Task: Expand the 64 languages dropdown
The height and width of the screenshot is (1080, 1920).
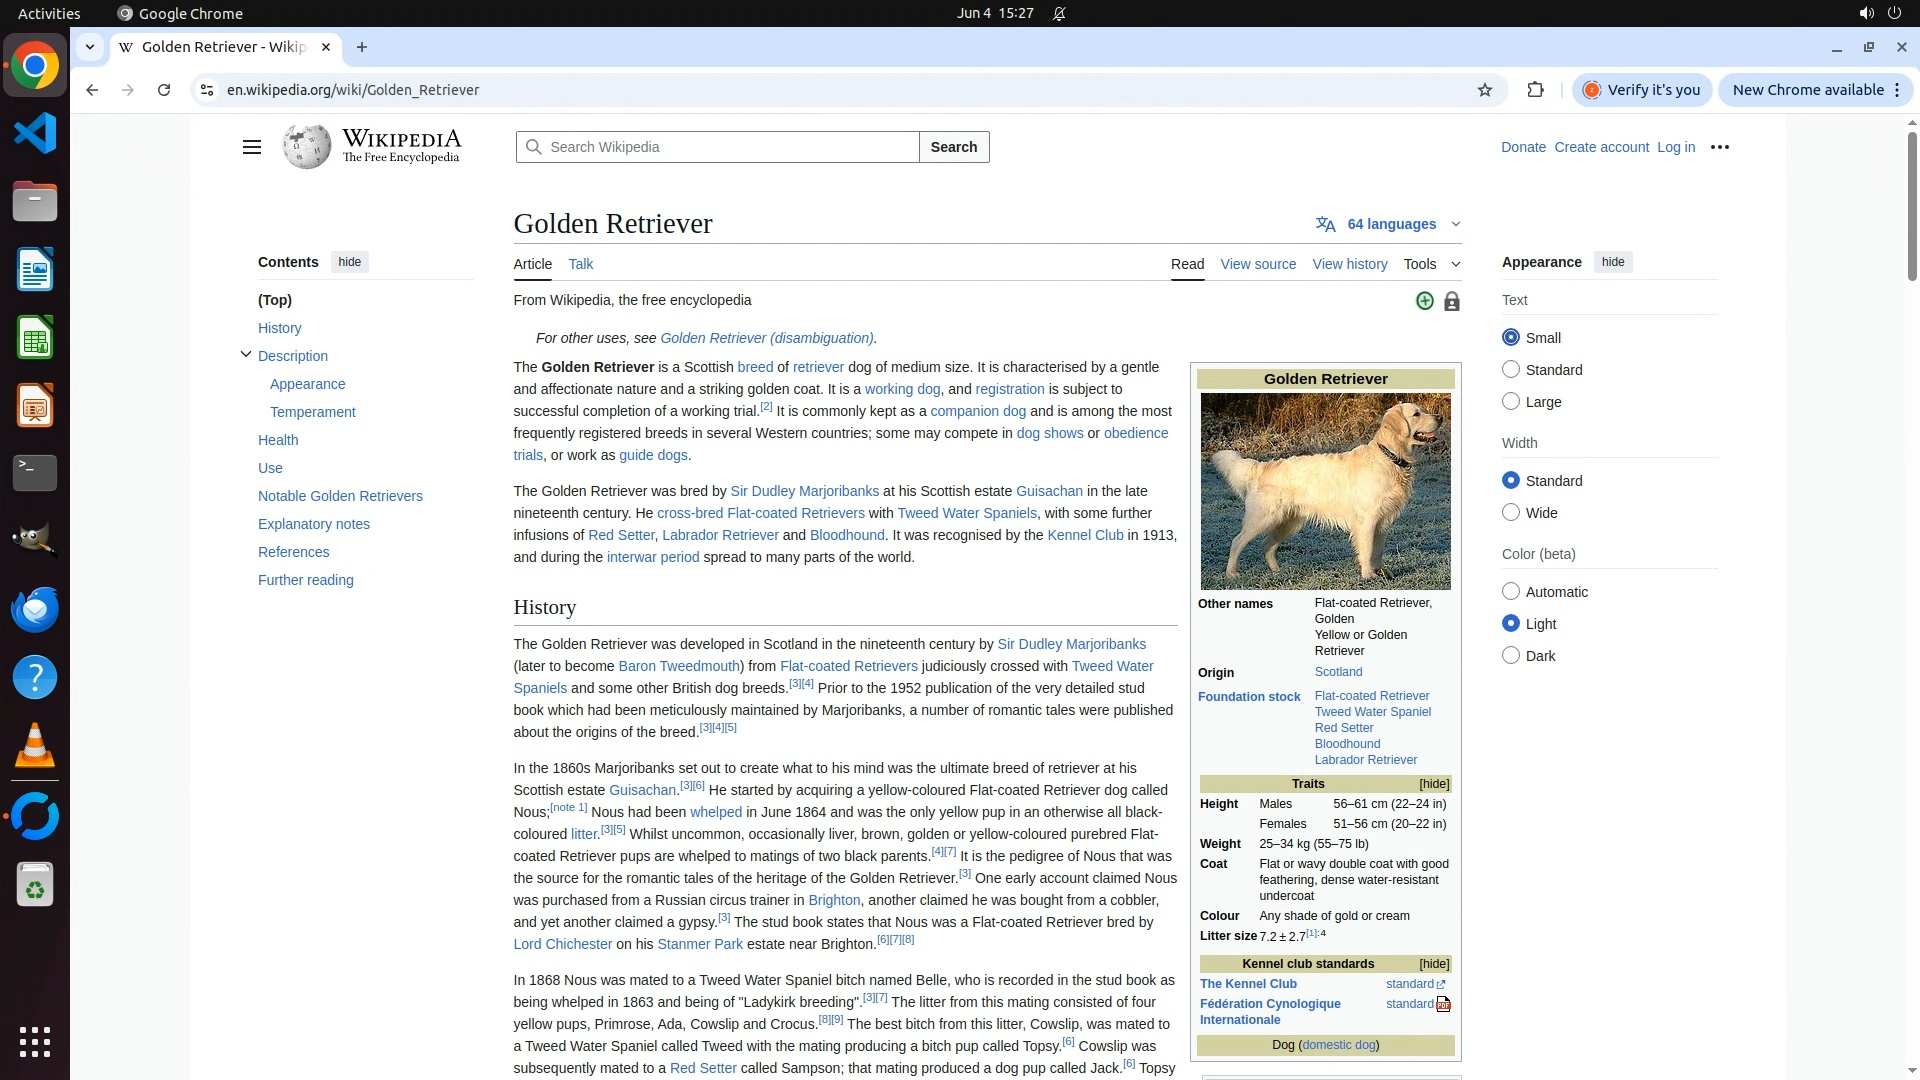Action: tap(1389, 224)
